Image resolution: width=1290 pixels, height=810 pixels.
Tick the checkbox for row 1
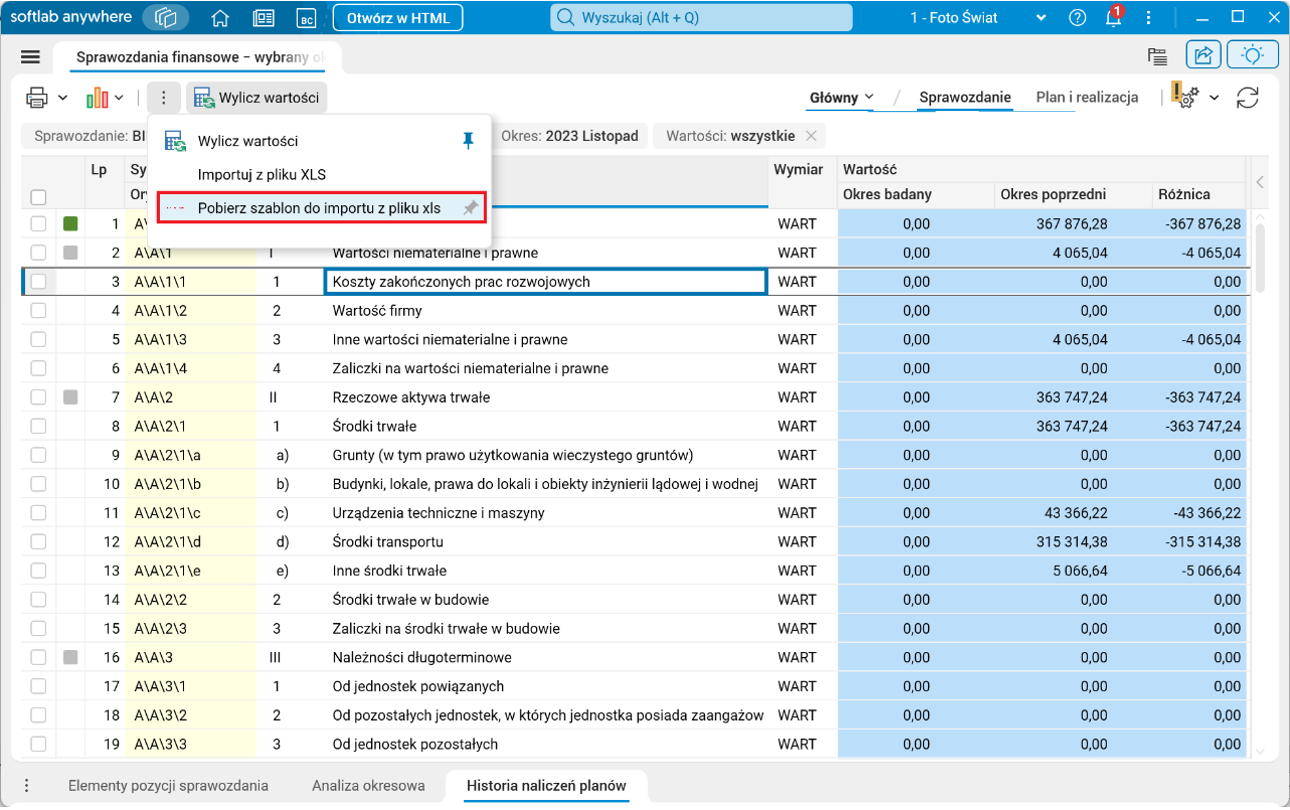pos(38,224)
